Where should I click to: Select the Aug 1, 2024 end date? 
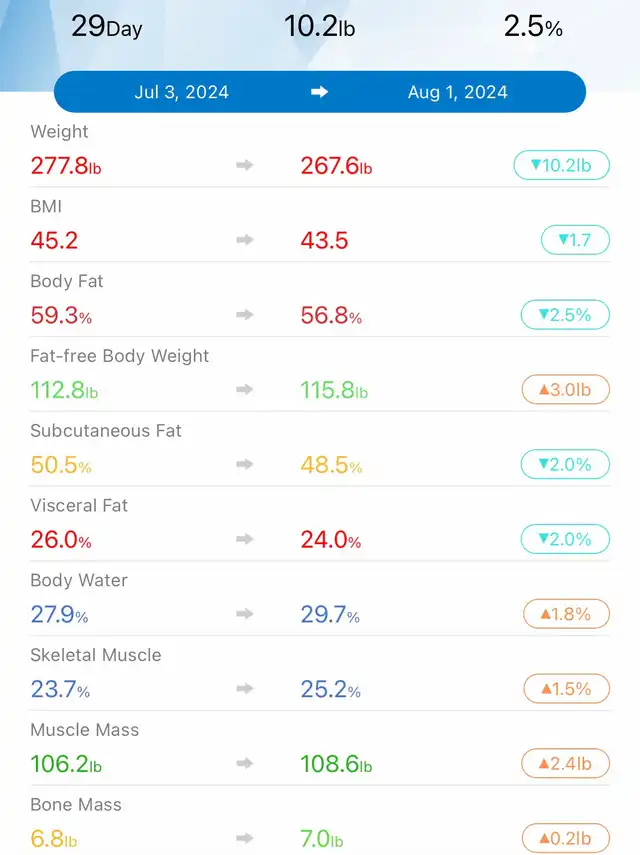click(x=458, y=92)
